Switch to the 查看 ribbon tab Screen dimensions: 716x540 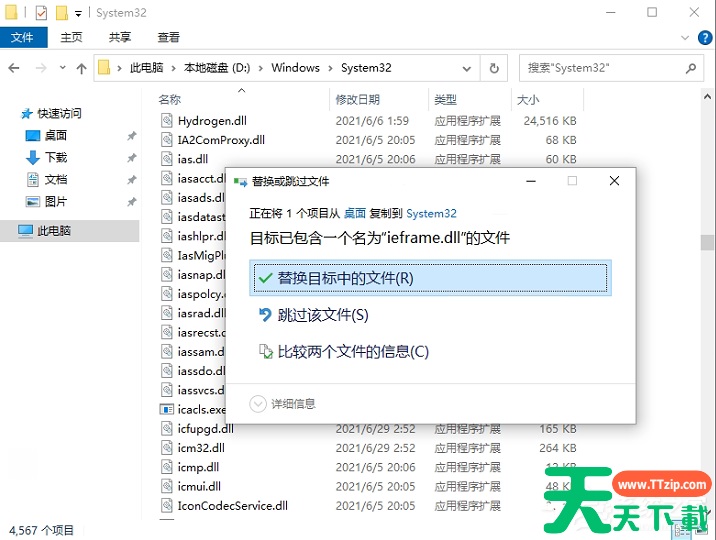point(168,37)
